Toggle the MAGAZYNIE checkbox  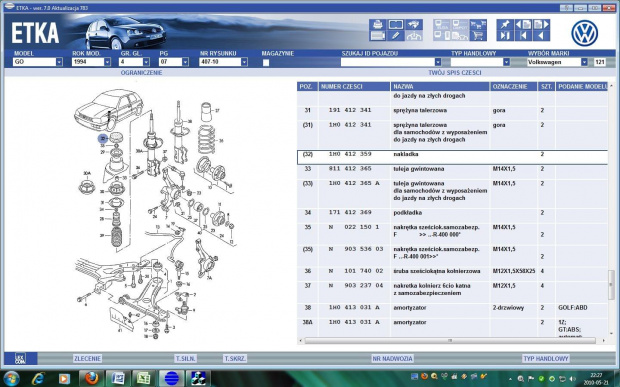click(x=266, y=62)
